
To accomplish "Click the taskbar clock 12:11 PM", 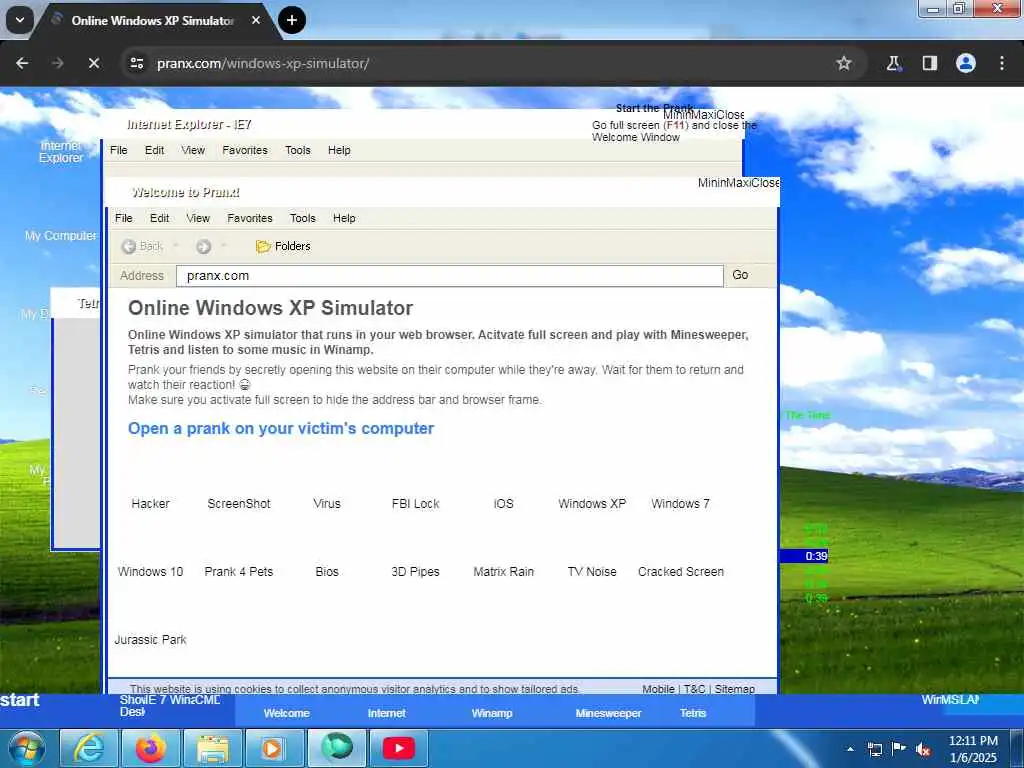I will coord(973,749).
